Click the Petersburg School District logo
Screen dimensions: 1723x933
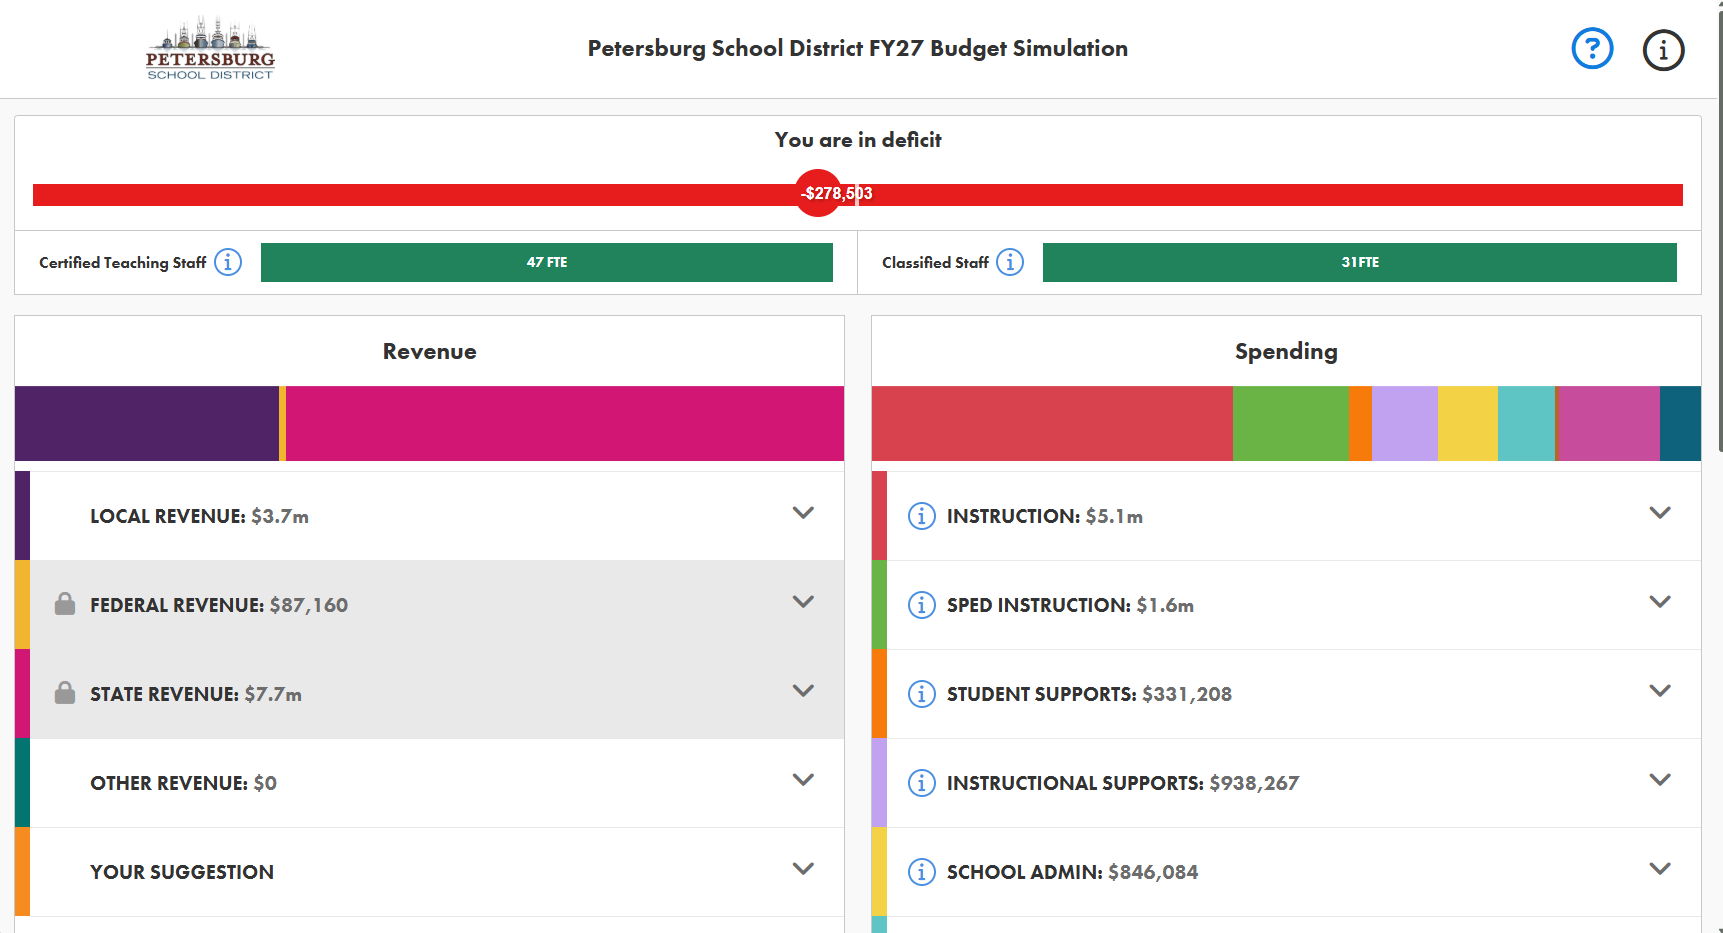point(210,49)
